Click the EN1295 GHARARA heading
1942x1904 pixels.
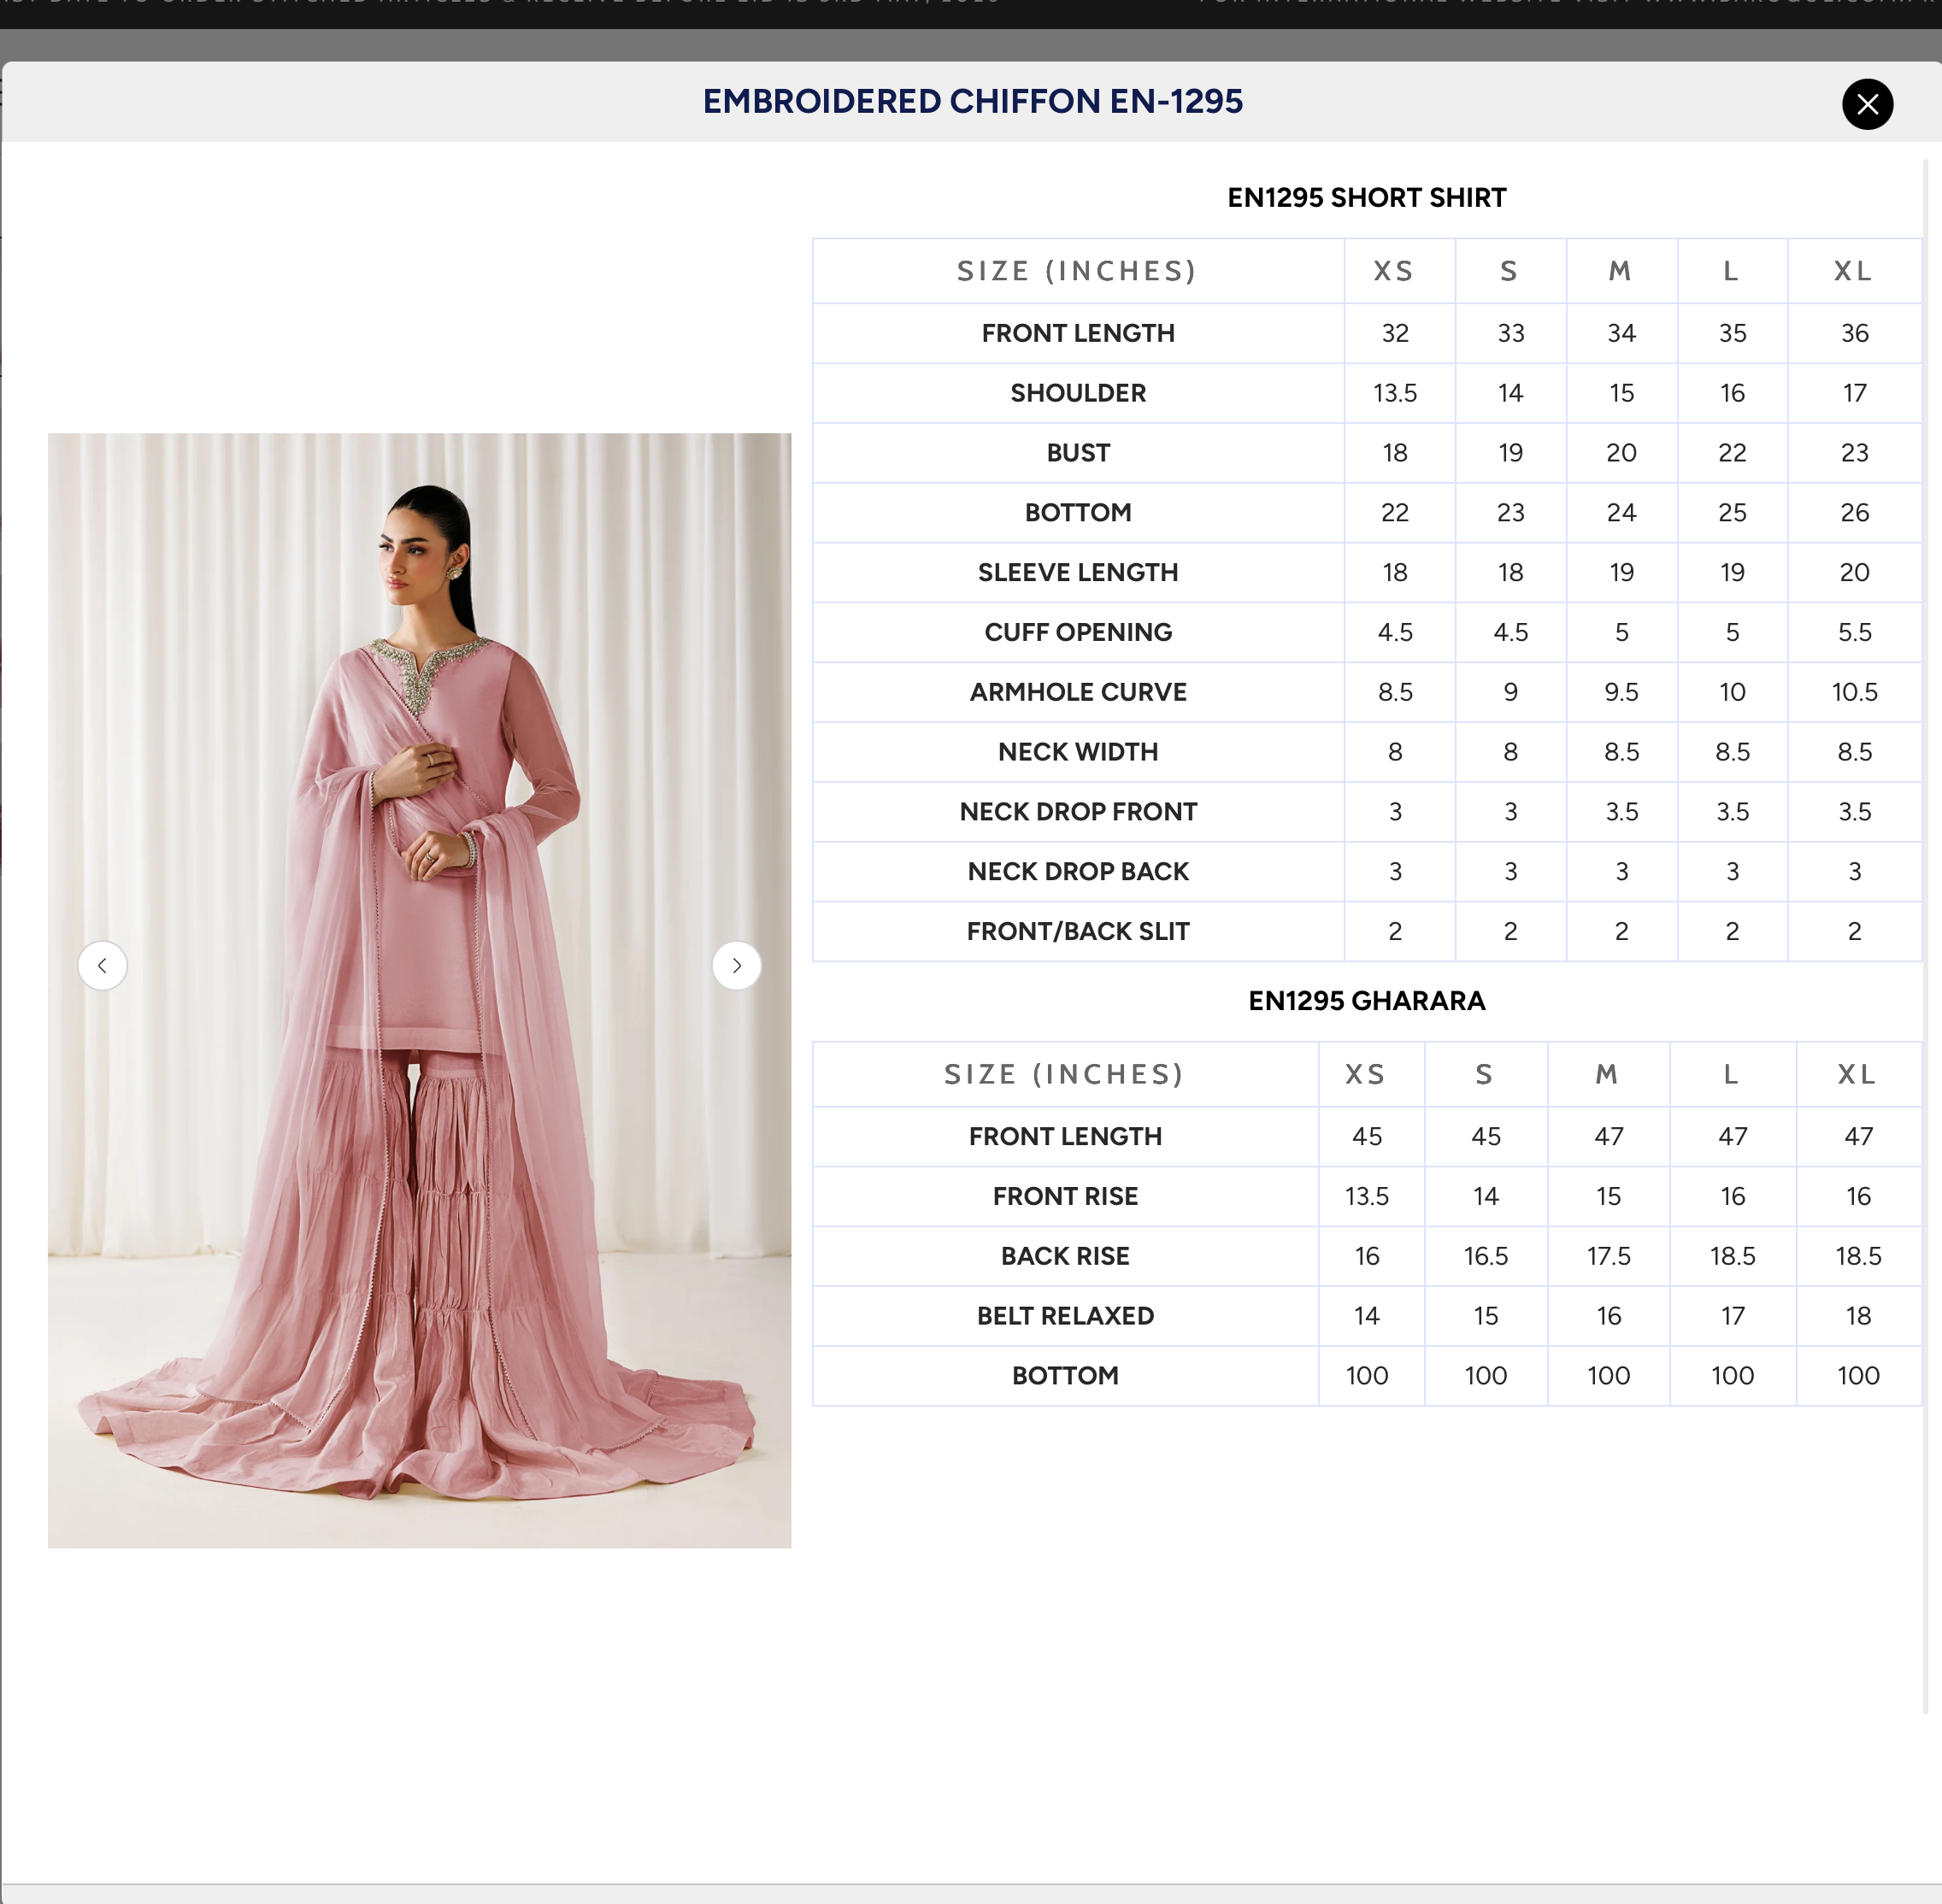[1366, 1001]
